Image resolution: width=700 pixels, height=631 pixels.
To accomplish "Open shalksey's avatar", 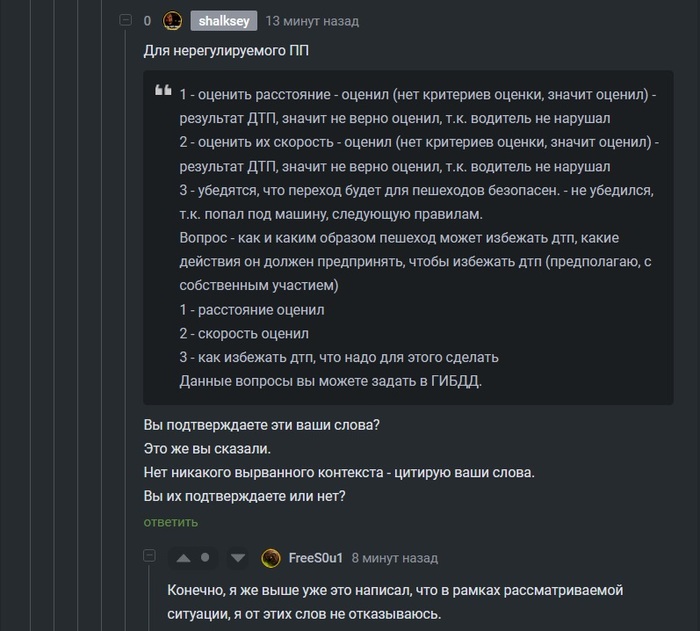I will point(172,21).
